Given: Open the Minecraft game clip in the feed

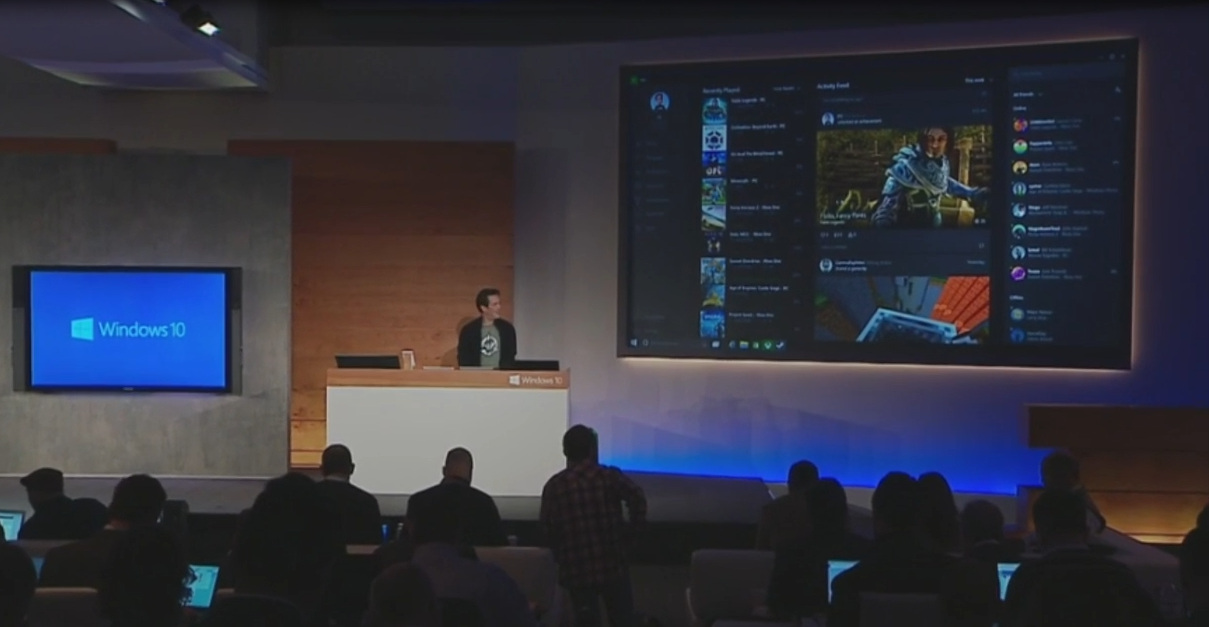Looking at the screenshot, I should (x=903, y=310).
